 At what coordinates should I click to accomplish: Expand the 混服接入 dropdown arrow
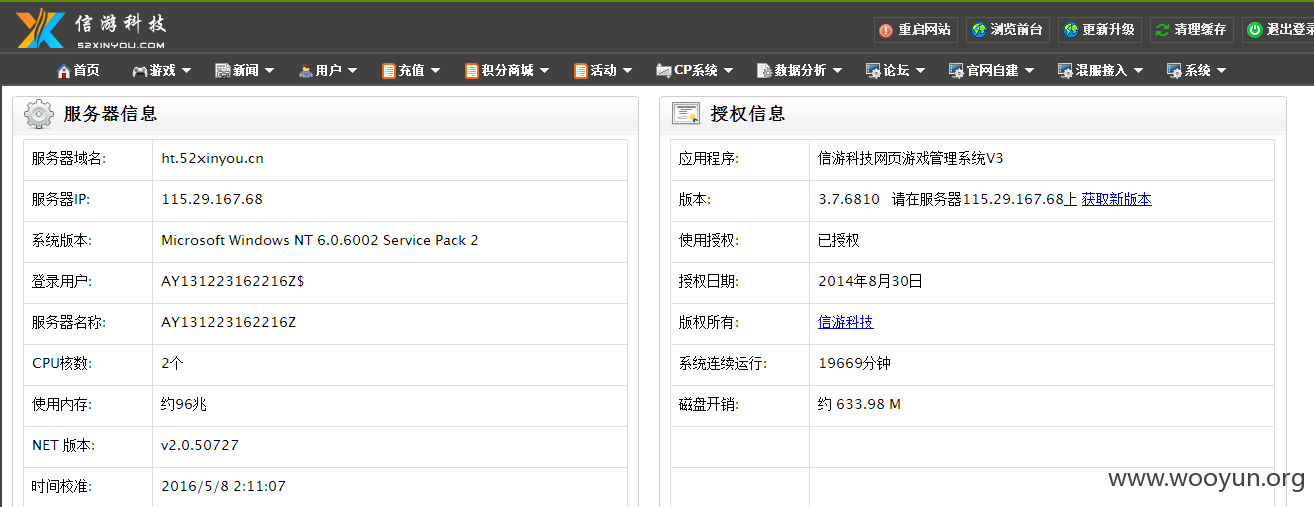[1139, 71]
